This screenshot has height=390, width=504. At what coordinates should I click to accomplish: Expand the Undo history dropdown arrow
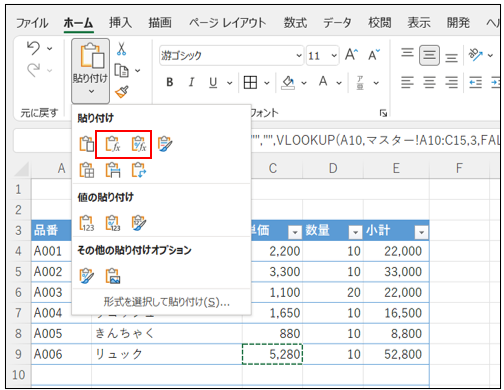[50, 49]
